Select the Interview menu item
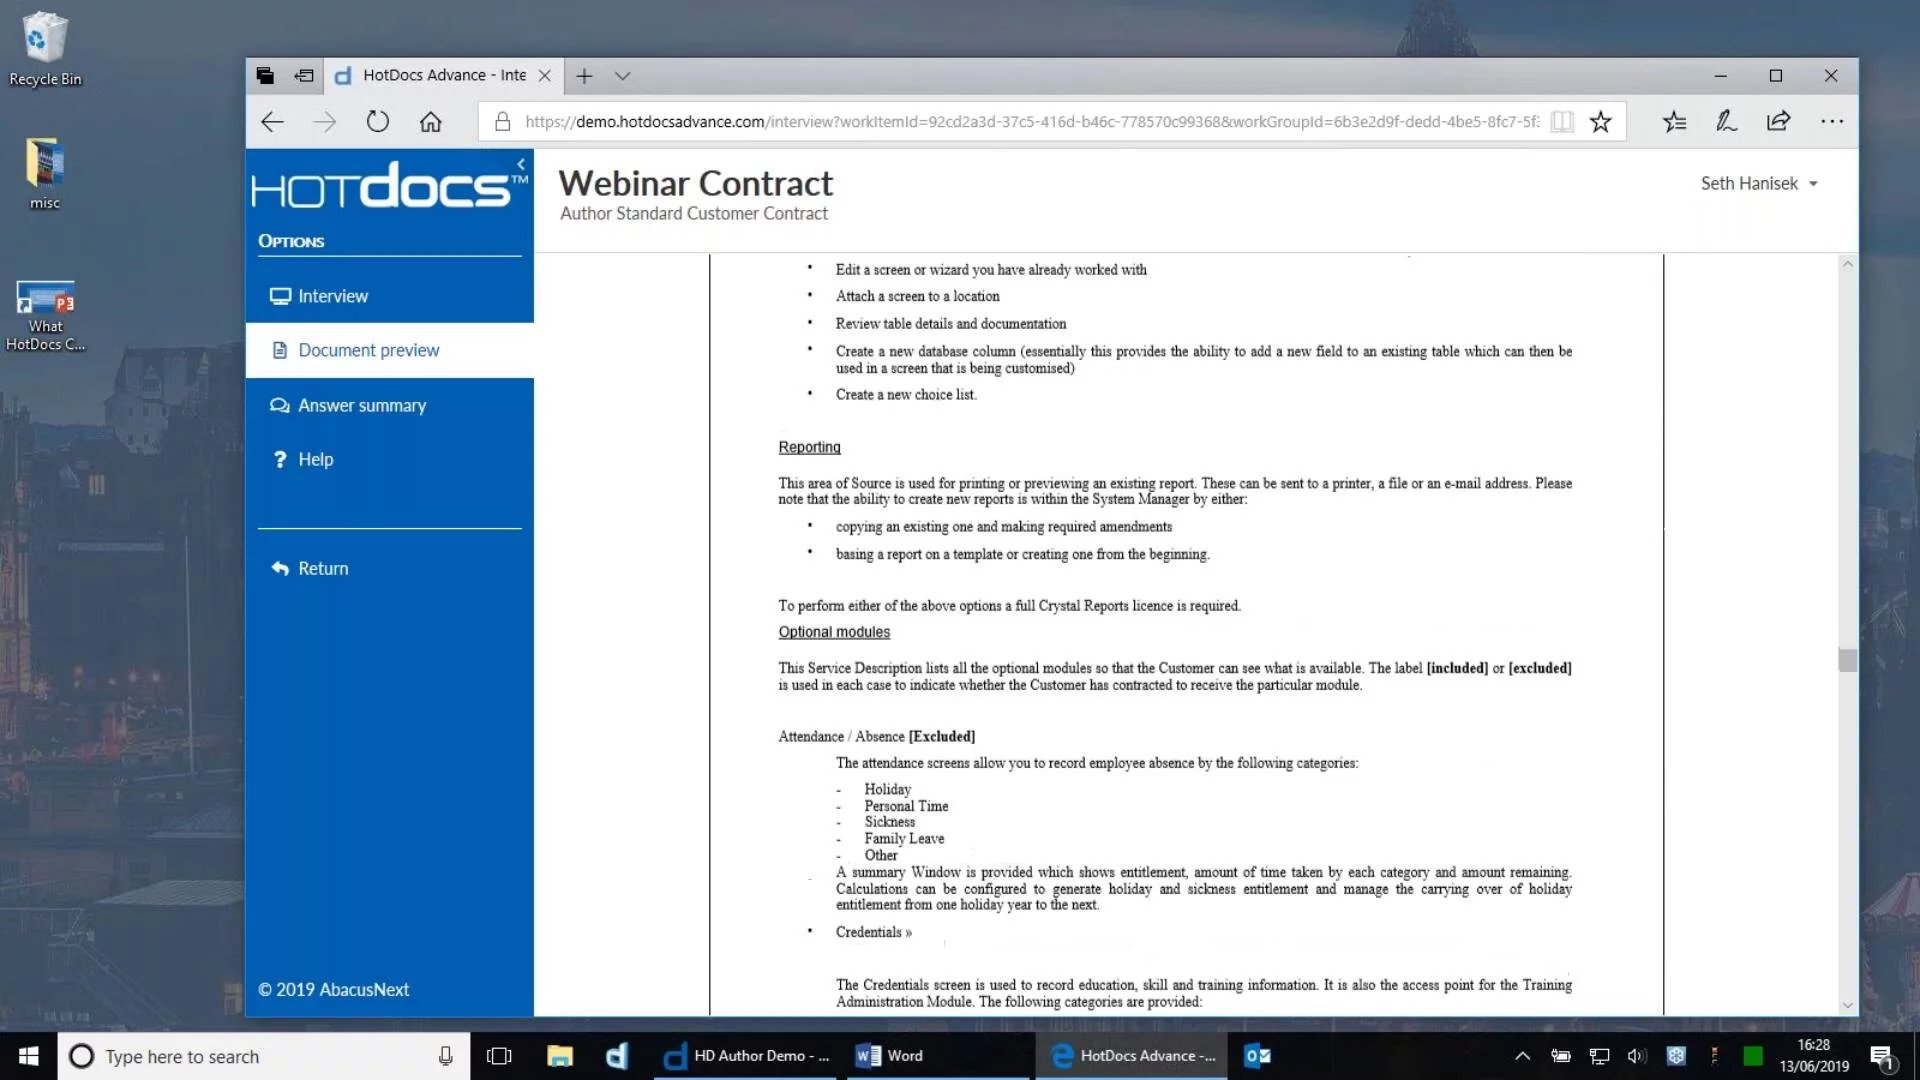The image size is (1920, 1080). click(x=334, y=295)
